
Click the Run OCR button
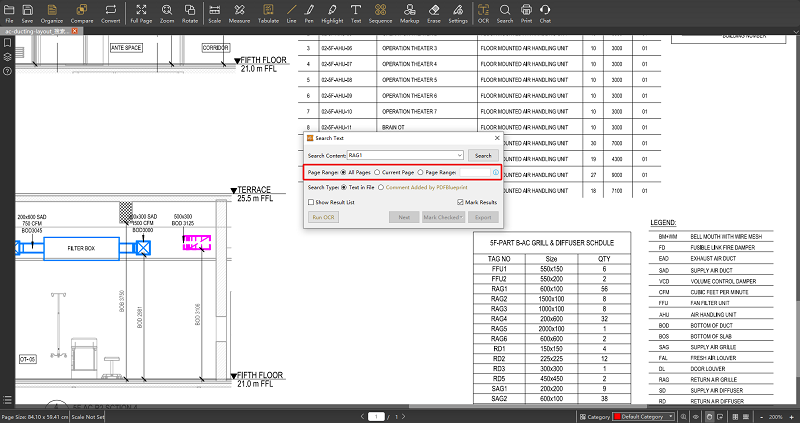point(323,217)
